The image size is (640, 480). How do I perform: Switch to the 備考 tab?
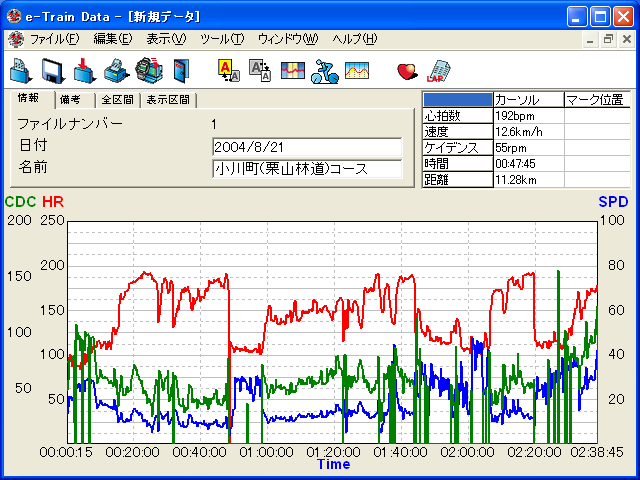[x=75, y=100]
